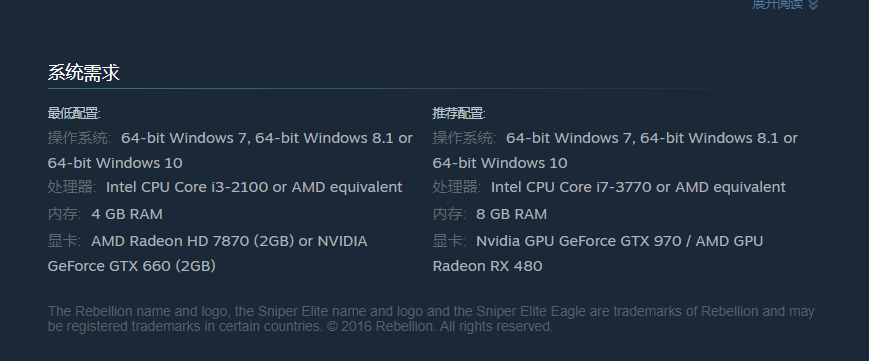Click the minimum 处理器 label
Screen dimensions: 869x361
[71, 187]
